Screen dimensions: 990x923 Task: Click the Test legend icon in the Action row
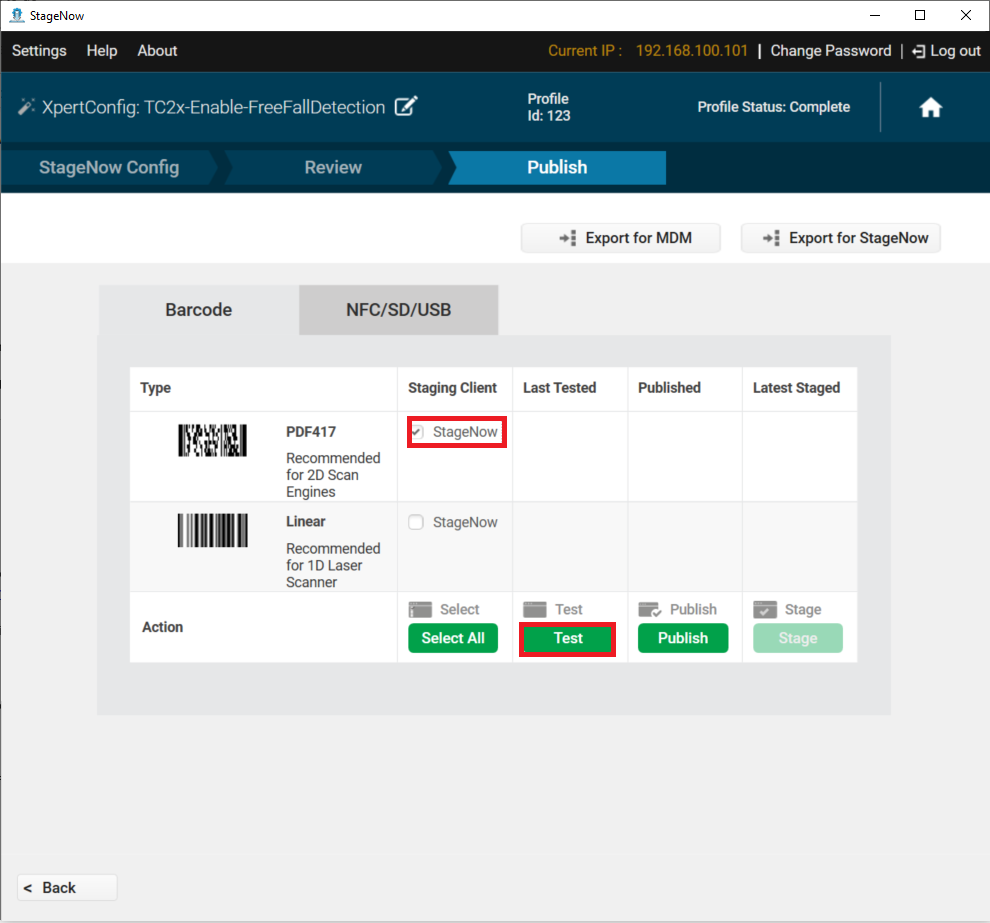point(535,609)
